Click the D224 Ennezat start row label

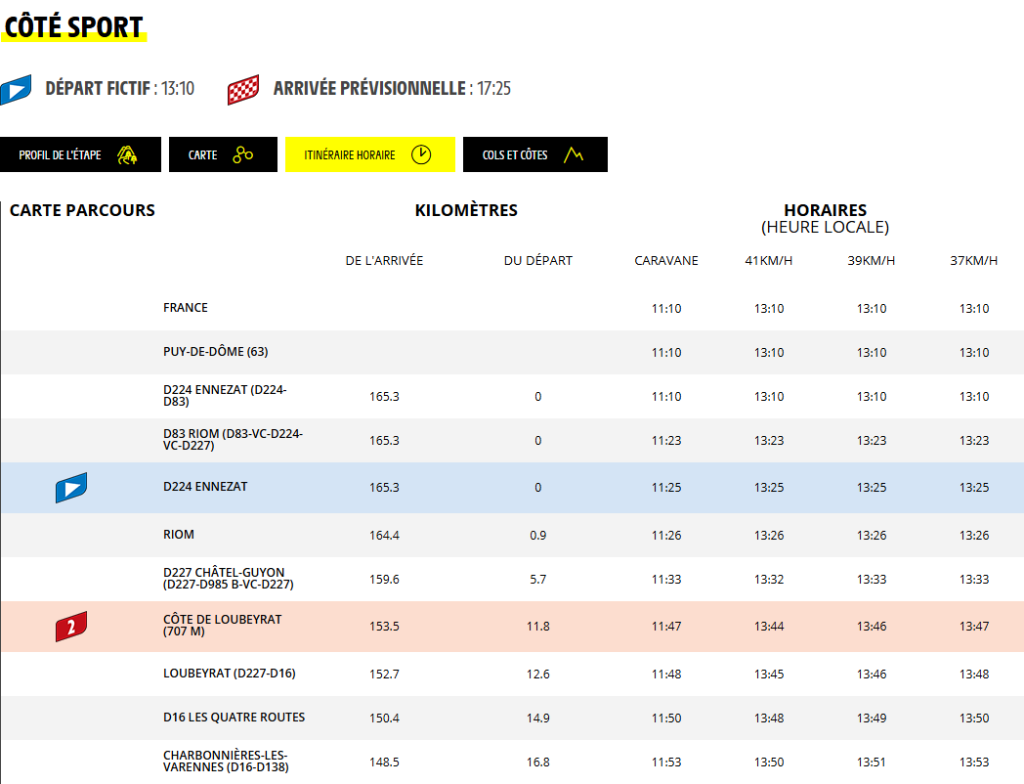click(205, 487)
